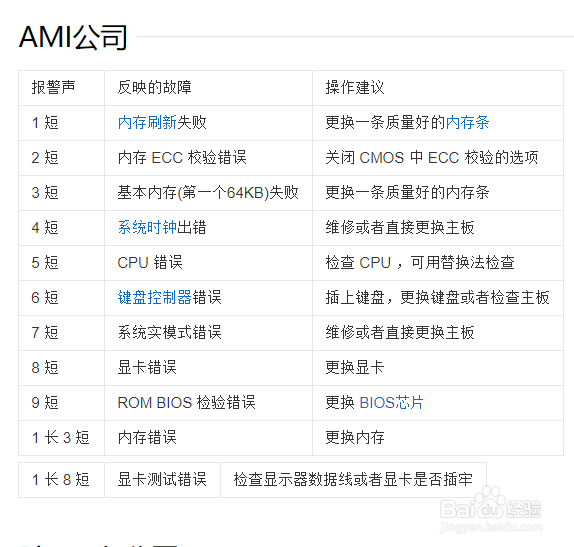
Task: Click 显卡测试错误 cell
Action: (x=163, y=480)
